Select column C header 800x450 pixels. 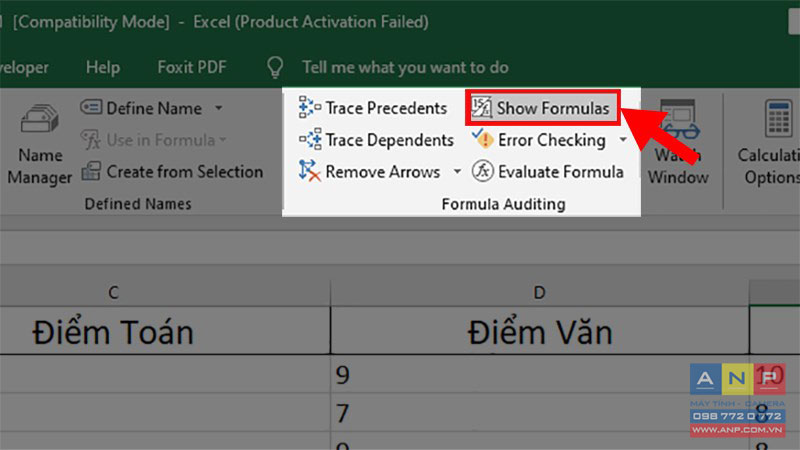pos(165,293)
